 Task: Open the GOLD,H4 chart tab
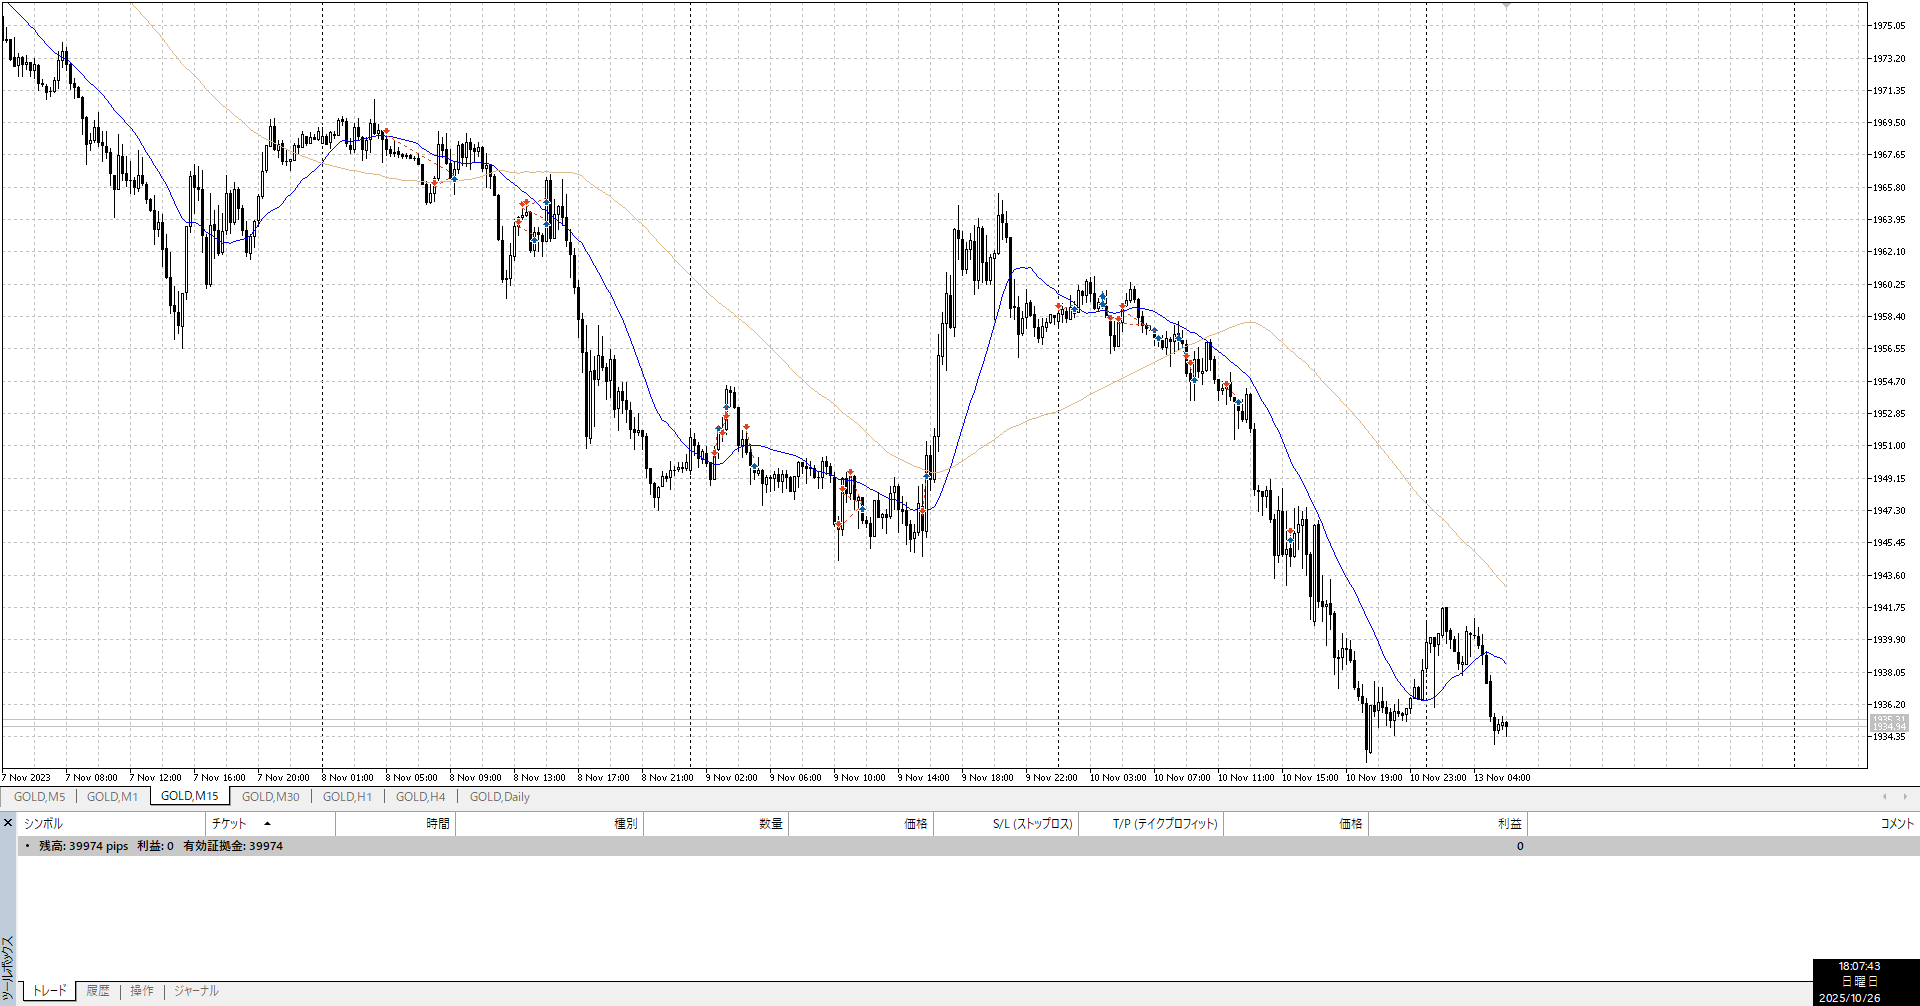tap(420, 797)
